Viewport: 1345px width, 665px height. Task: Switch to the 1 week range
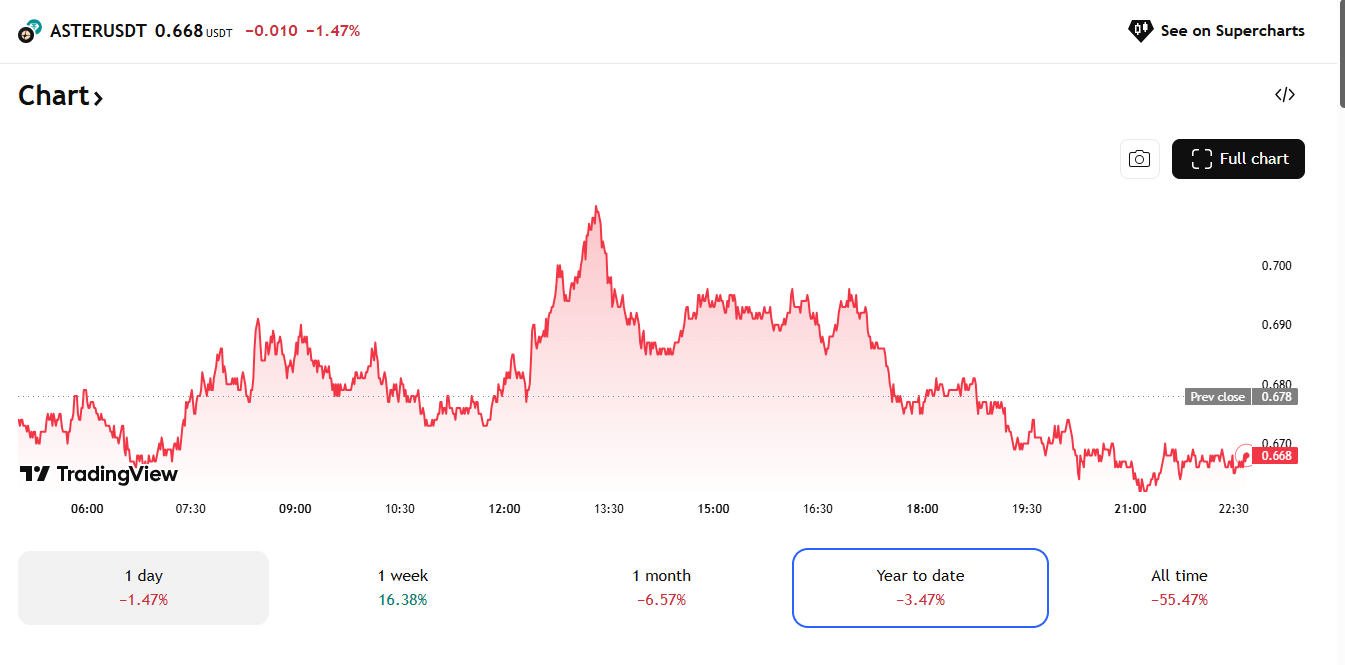coord(402,587)
